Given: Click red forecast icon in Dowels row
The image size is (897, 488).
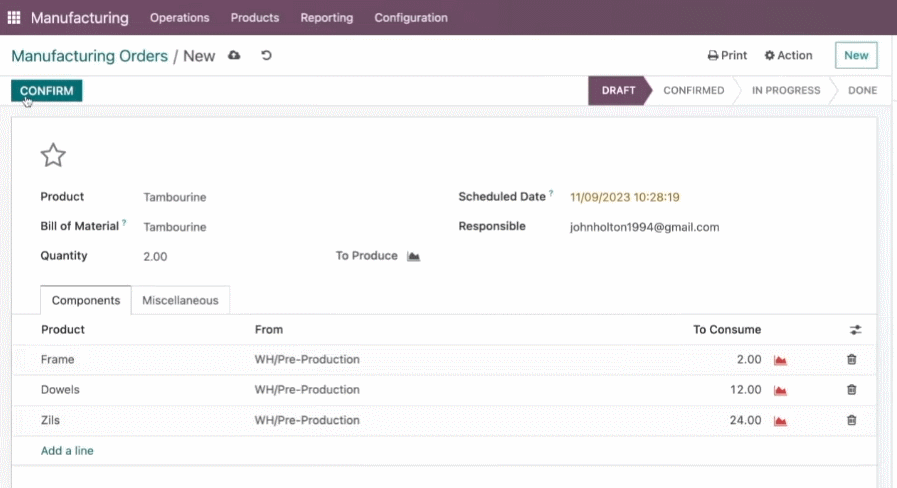Looking at the screenshot, I should [780, 390].
